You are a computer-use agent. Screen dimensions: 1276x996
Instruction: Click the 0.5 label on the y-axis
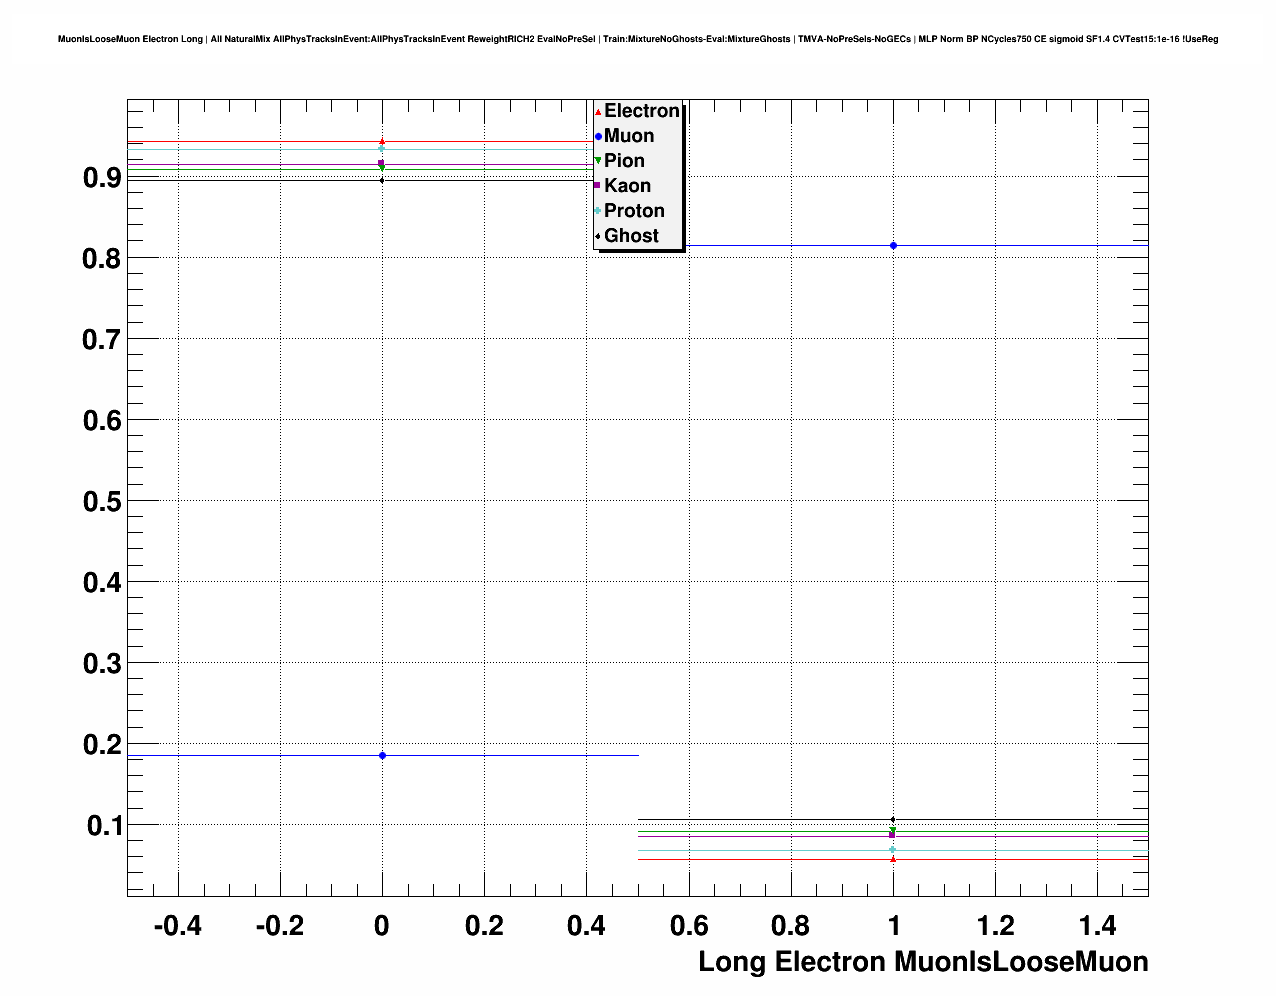[102, 501]
